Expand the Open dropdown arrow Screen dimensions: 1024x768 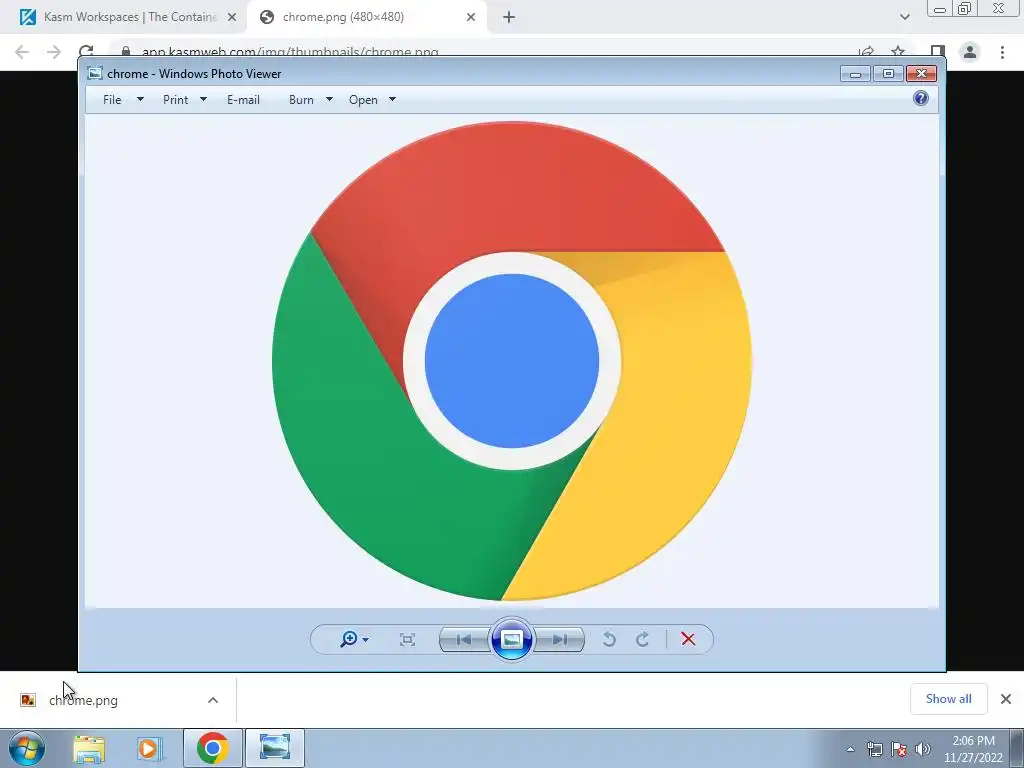coord(392,99)
